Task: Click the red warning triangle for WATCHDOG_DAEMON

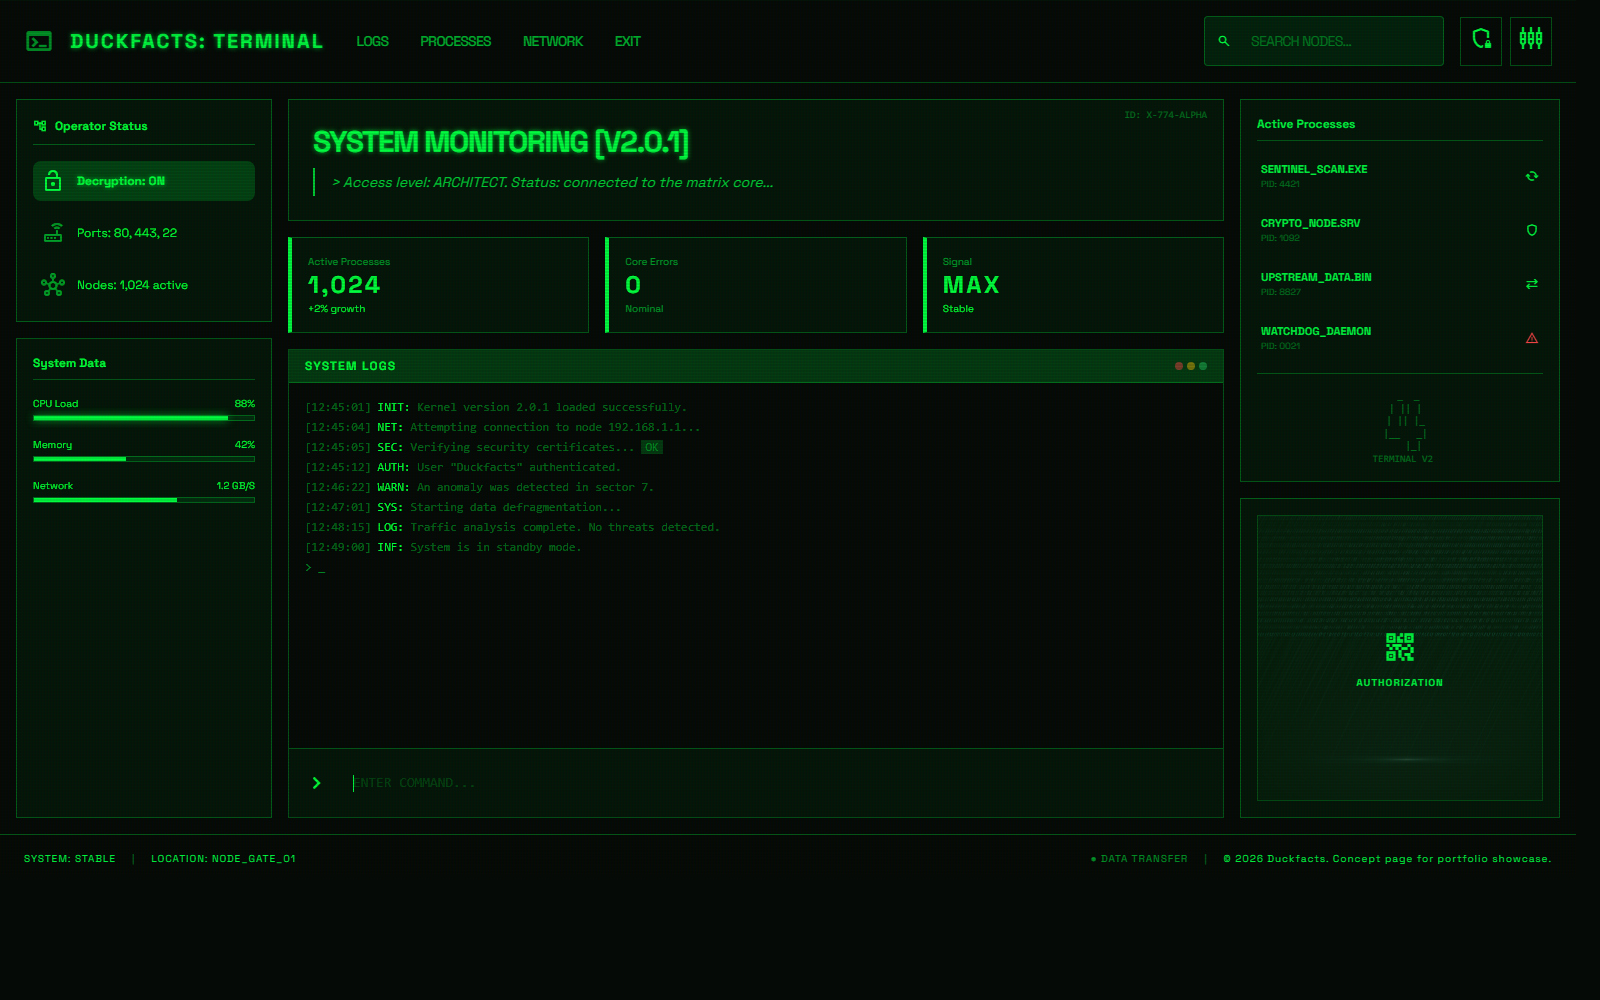Action: (1532, 338)
